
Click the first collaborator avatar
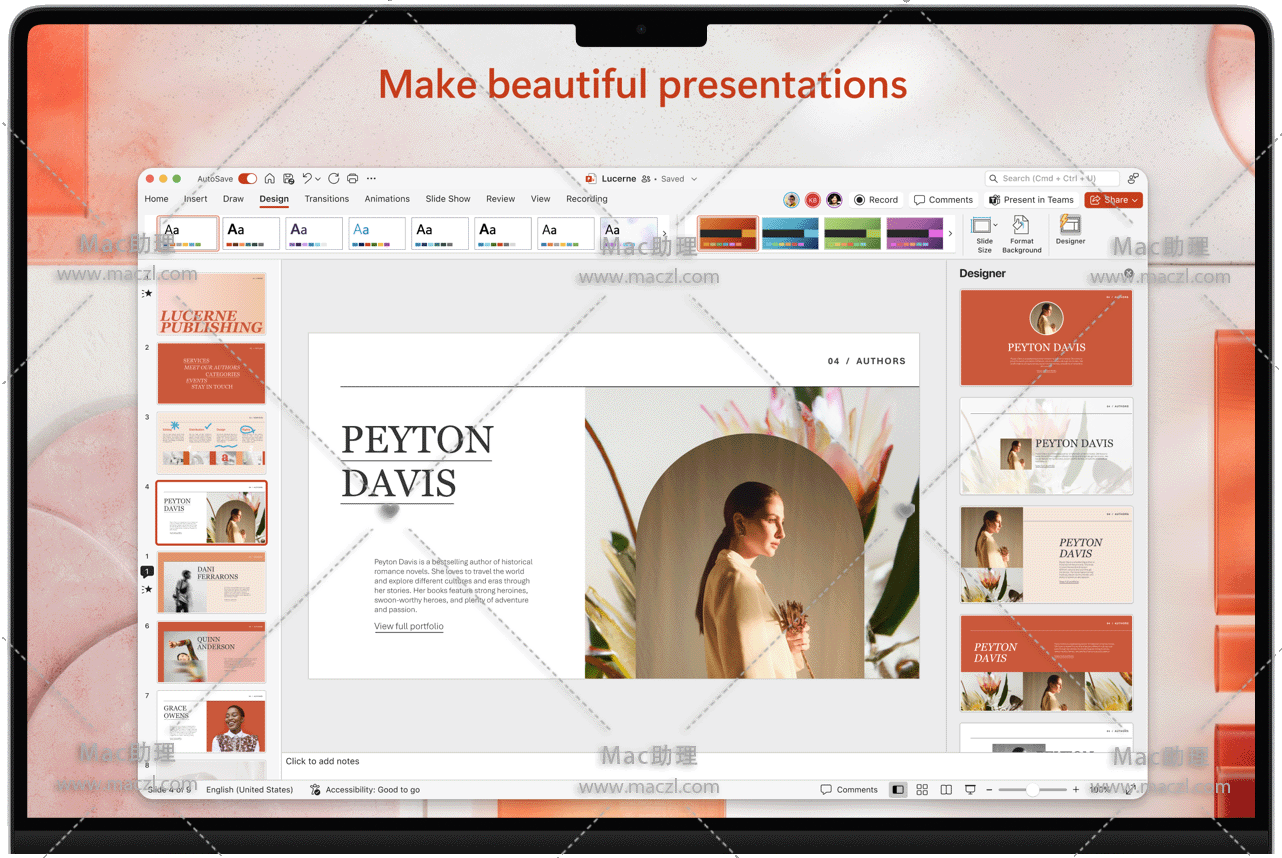(x=791, y=200)
